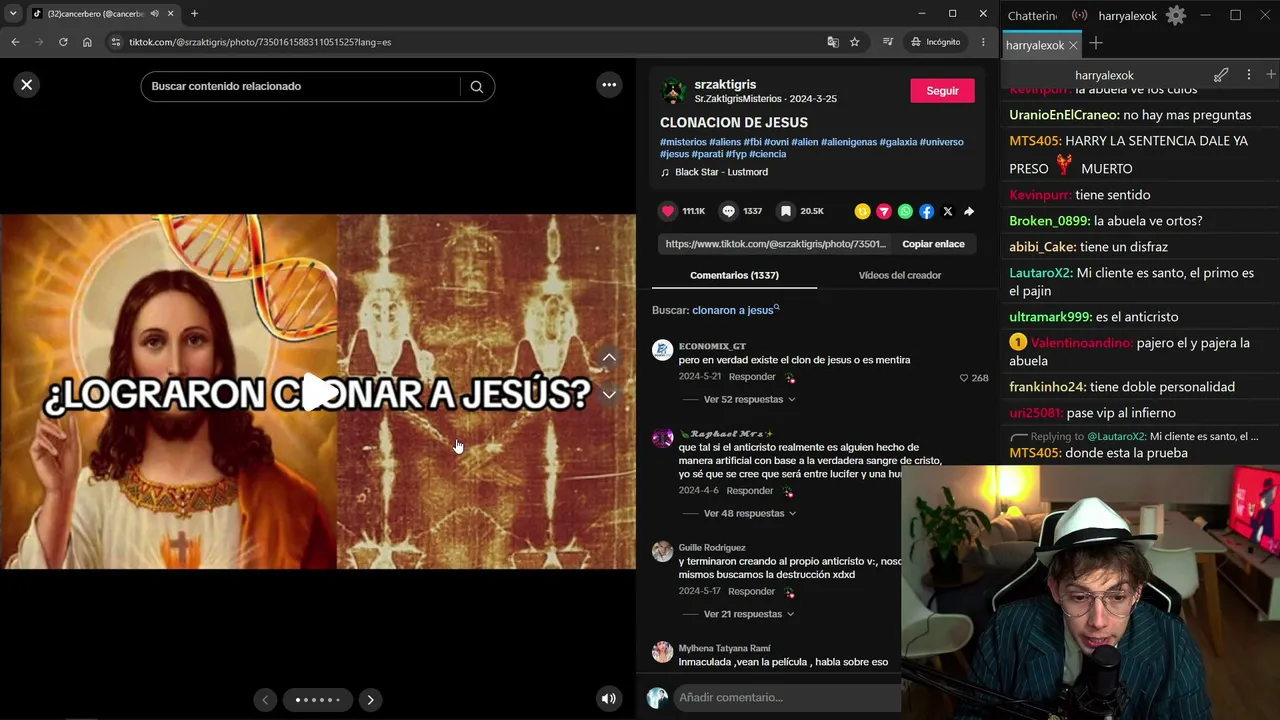
Task: Open the share arrow for more options
Action: tap(969, 211)
